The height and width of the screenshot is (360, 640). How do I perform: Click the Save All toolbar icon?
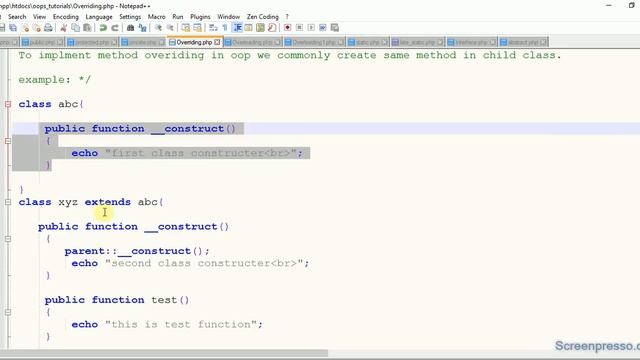pos(13,28)
